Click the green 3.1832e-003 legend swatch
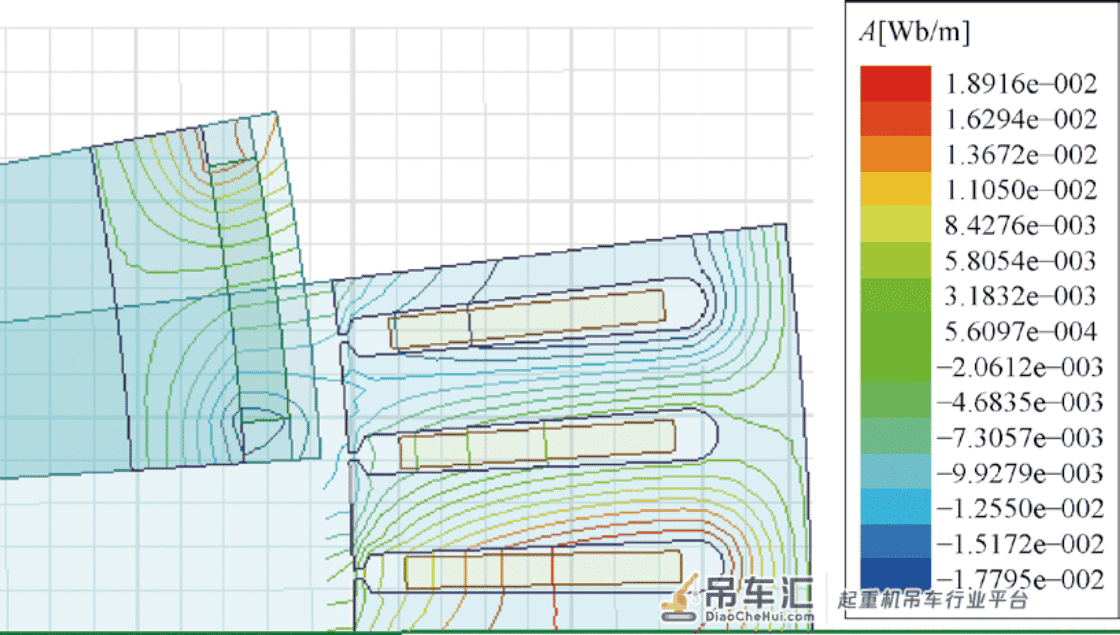 point(896,296)
